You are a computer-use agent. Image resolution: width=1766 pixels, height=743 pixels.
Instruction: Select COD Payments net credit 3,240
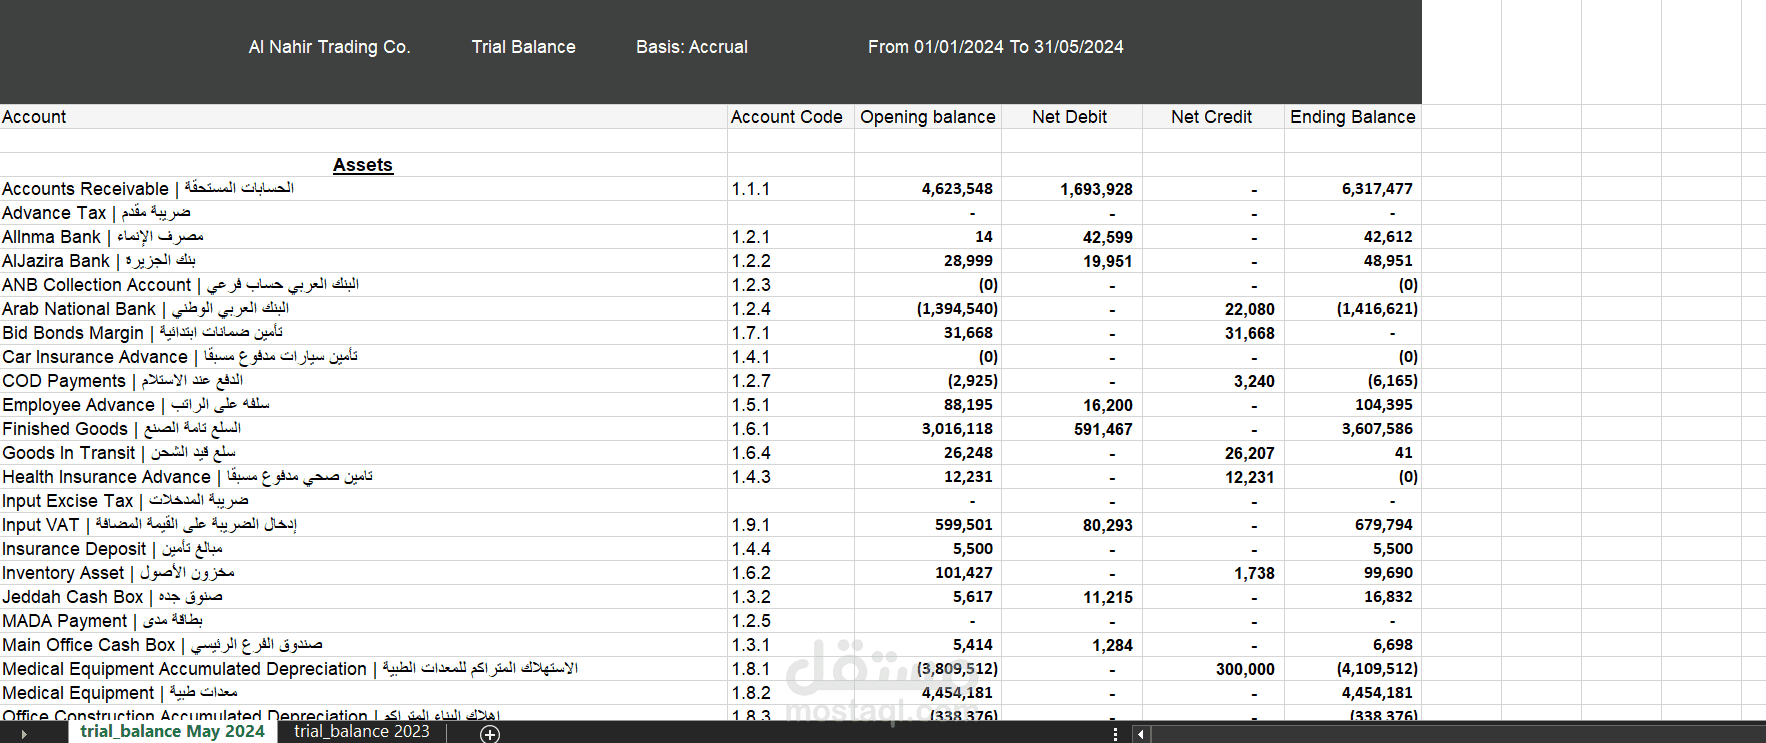coord(1213,381)
